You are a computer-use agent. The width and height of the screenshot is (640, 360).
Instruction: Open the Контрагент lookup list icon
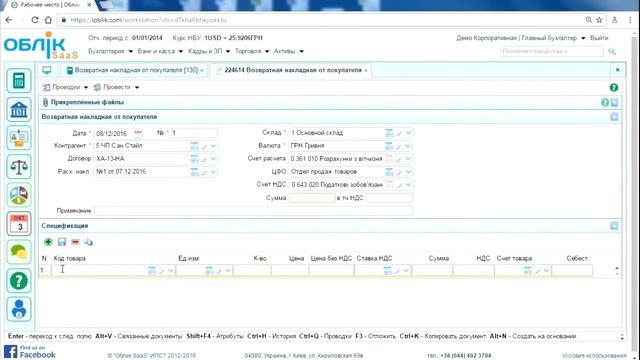(194, 146)
